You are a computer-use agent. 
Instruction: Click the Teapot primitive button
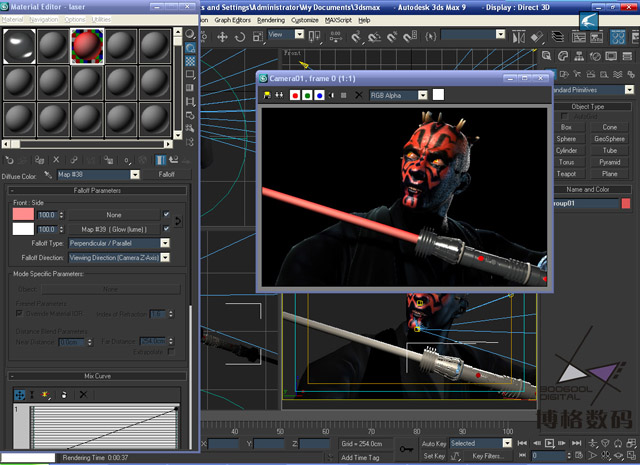(x=566, y=173)
